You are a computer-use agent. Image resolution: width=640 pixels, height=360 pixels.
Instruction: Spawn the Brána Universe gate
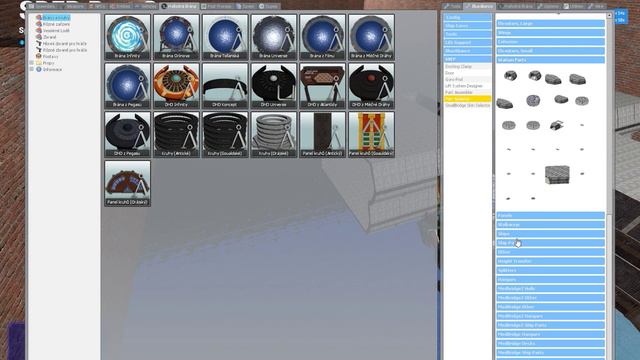click(273, 37)
